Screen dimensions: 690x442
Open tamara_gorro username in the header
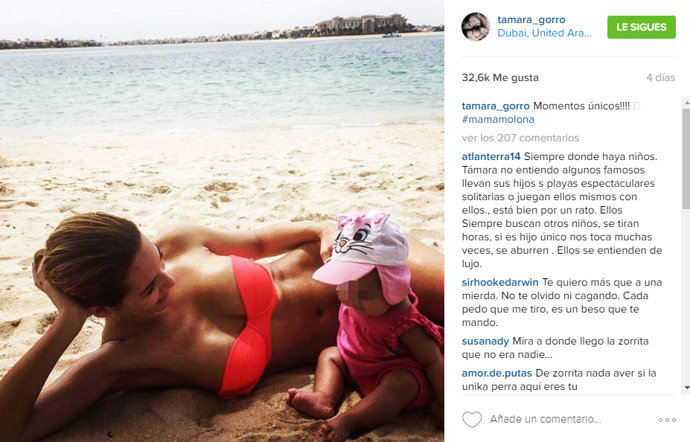click(531, 19)
